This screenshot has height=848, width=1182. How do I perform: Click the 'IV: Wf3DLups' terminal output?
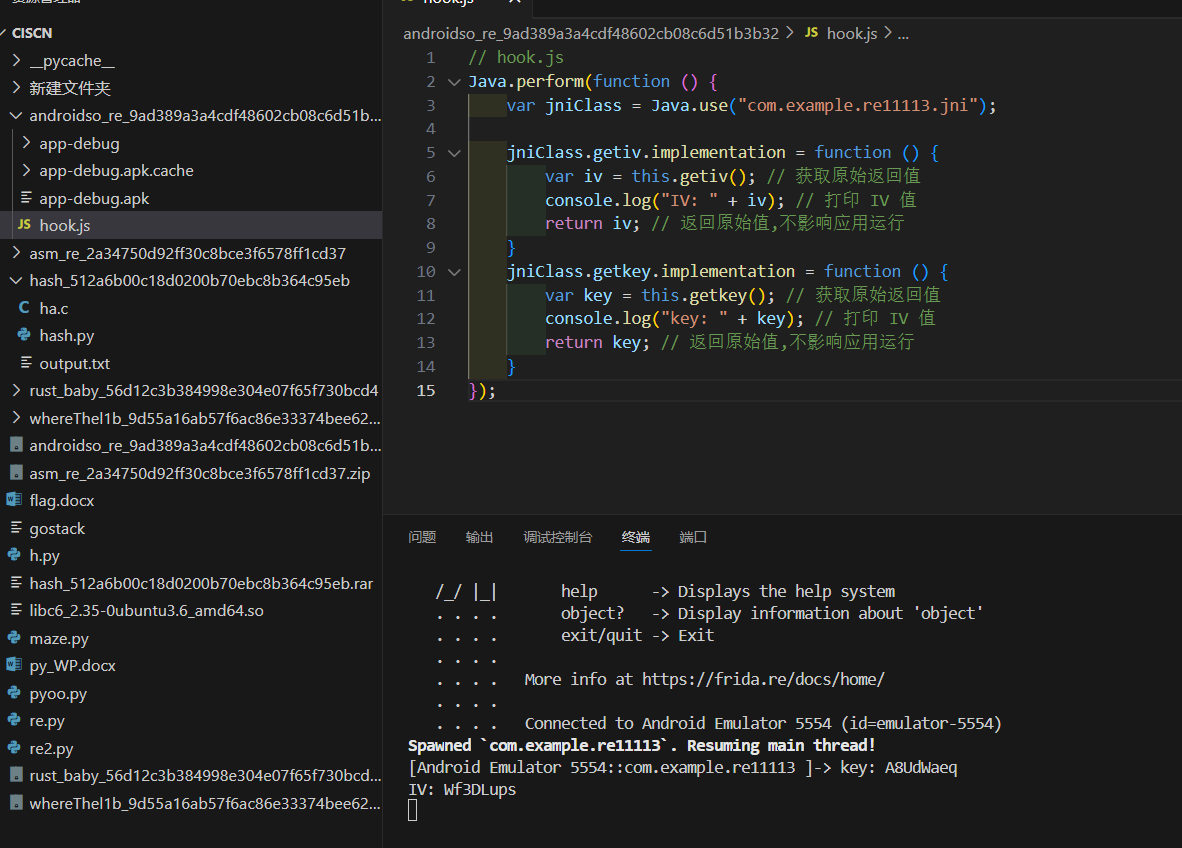pyautogui.click(x=462, y=789)
